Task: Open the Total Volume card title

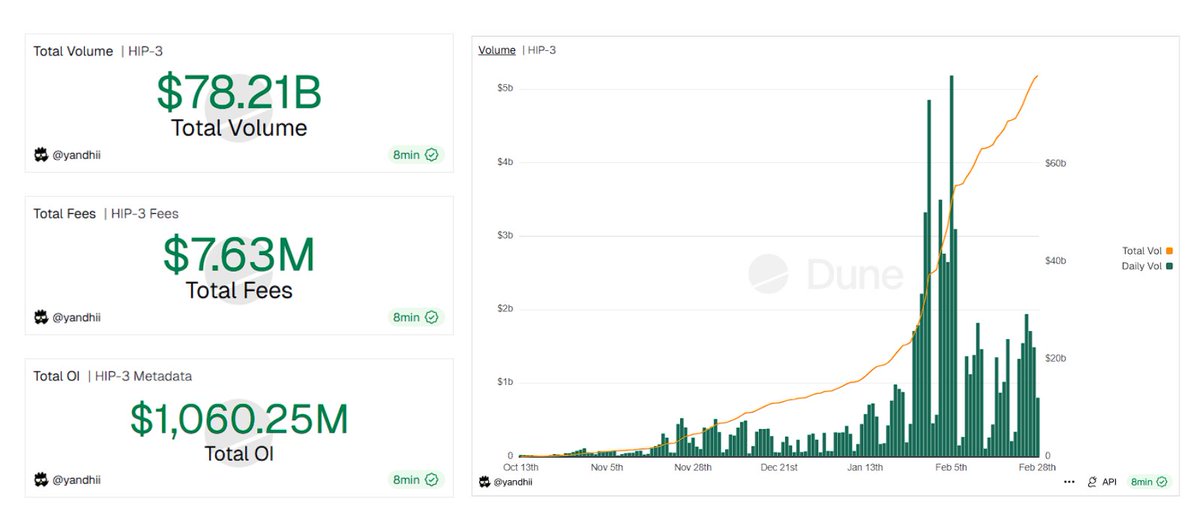Action: point(73,51)
